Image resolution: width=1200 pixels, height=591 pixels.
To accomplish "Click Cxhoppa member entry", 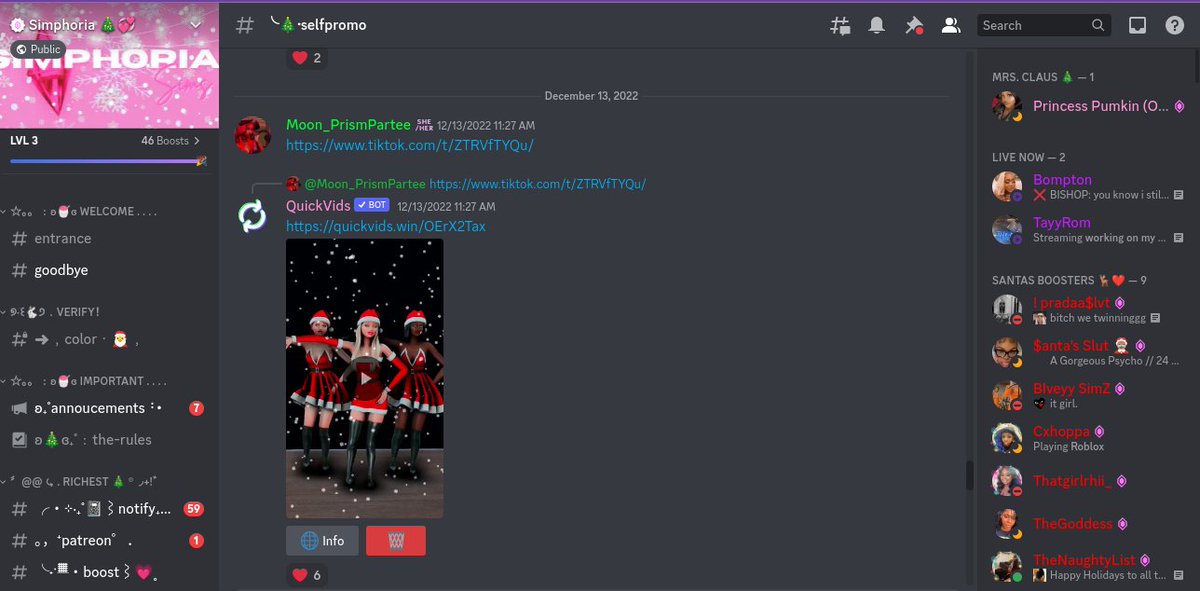I will 1088,439.
